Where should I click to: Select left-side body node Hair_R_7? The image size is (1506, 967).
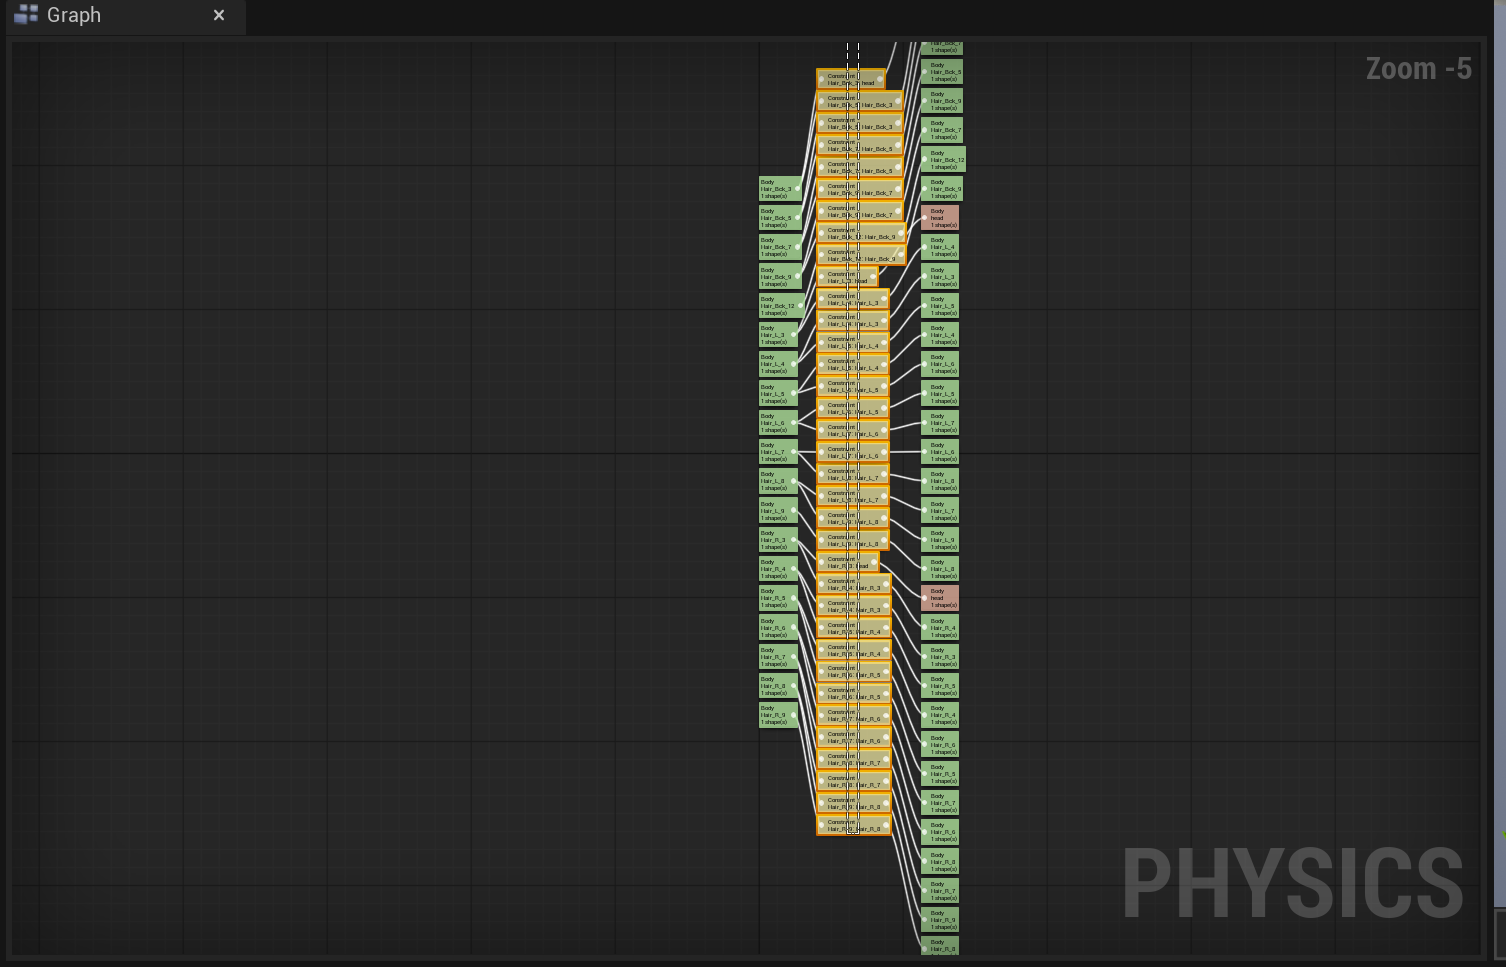click(x=779, y=657)
